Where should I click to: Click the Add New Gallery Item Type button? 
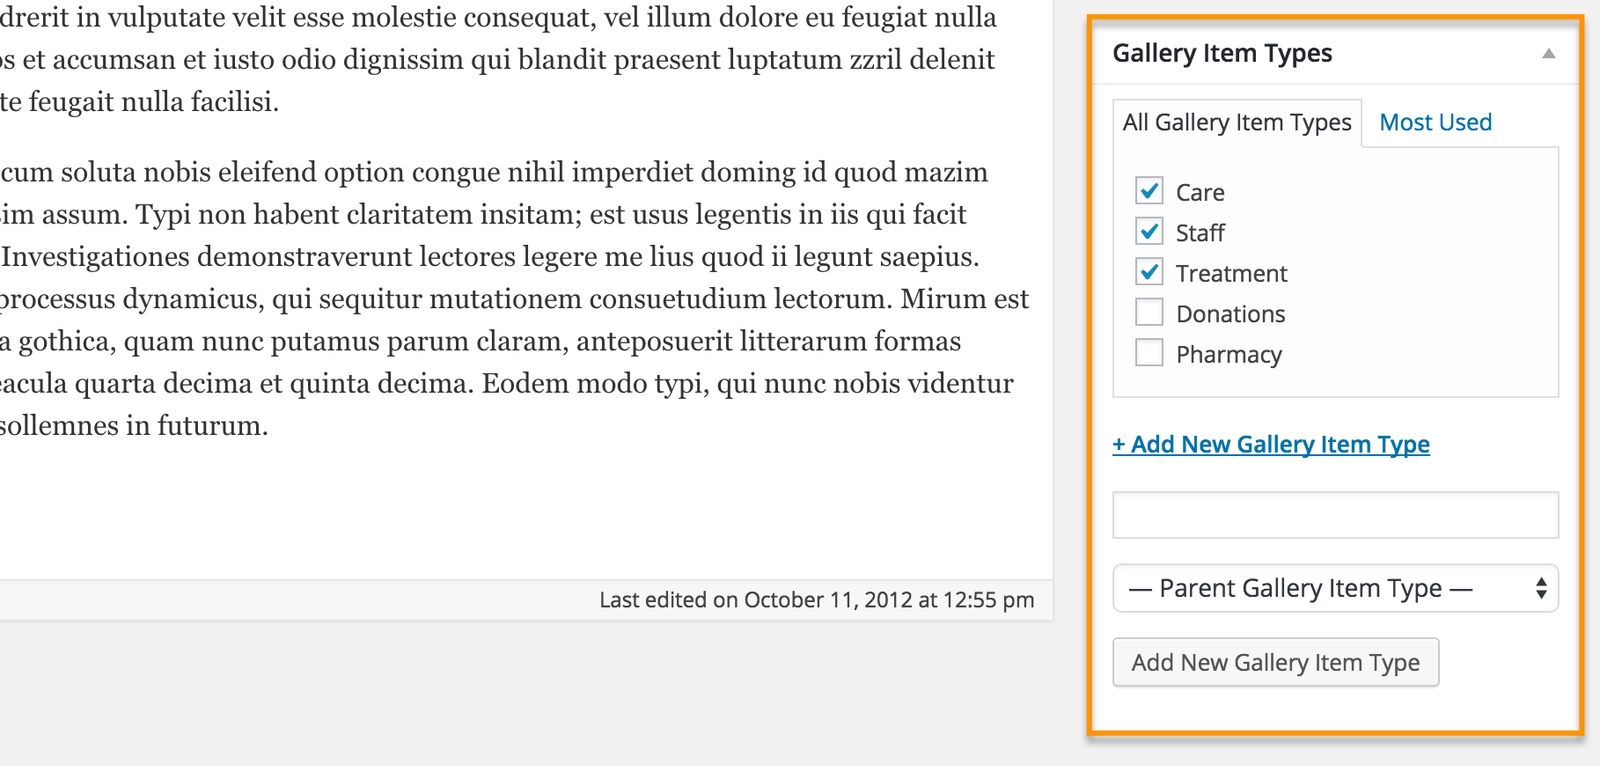click(1275, 662)
